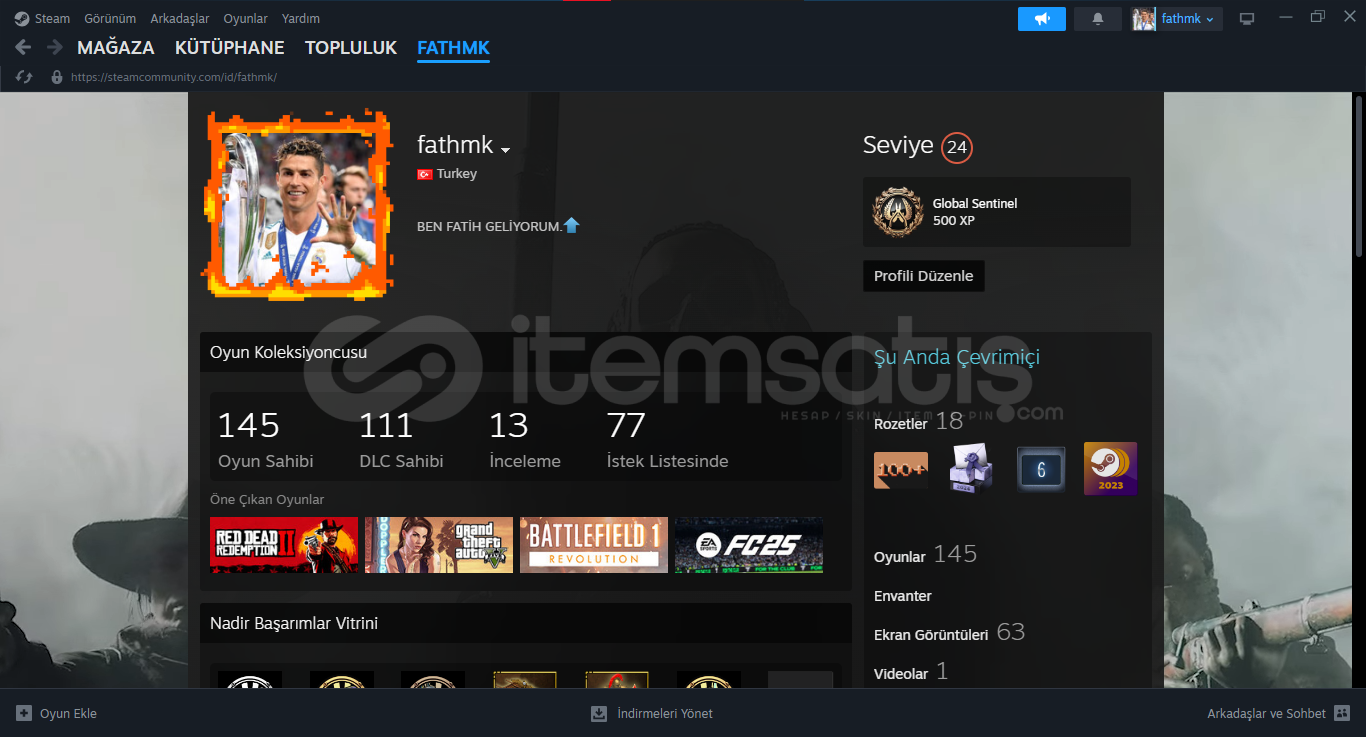Expand the fathmk name history dropdown
Screen dimensions: 1366x737
click(x=505, y=150)
